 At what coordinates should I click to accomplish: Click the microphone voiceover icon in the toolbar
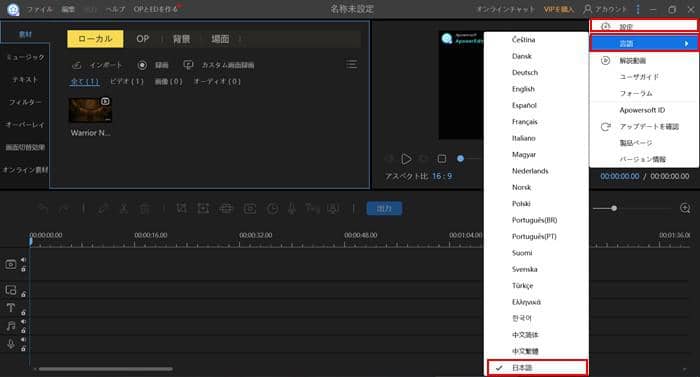292,208
